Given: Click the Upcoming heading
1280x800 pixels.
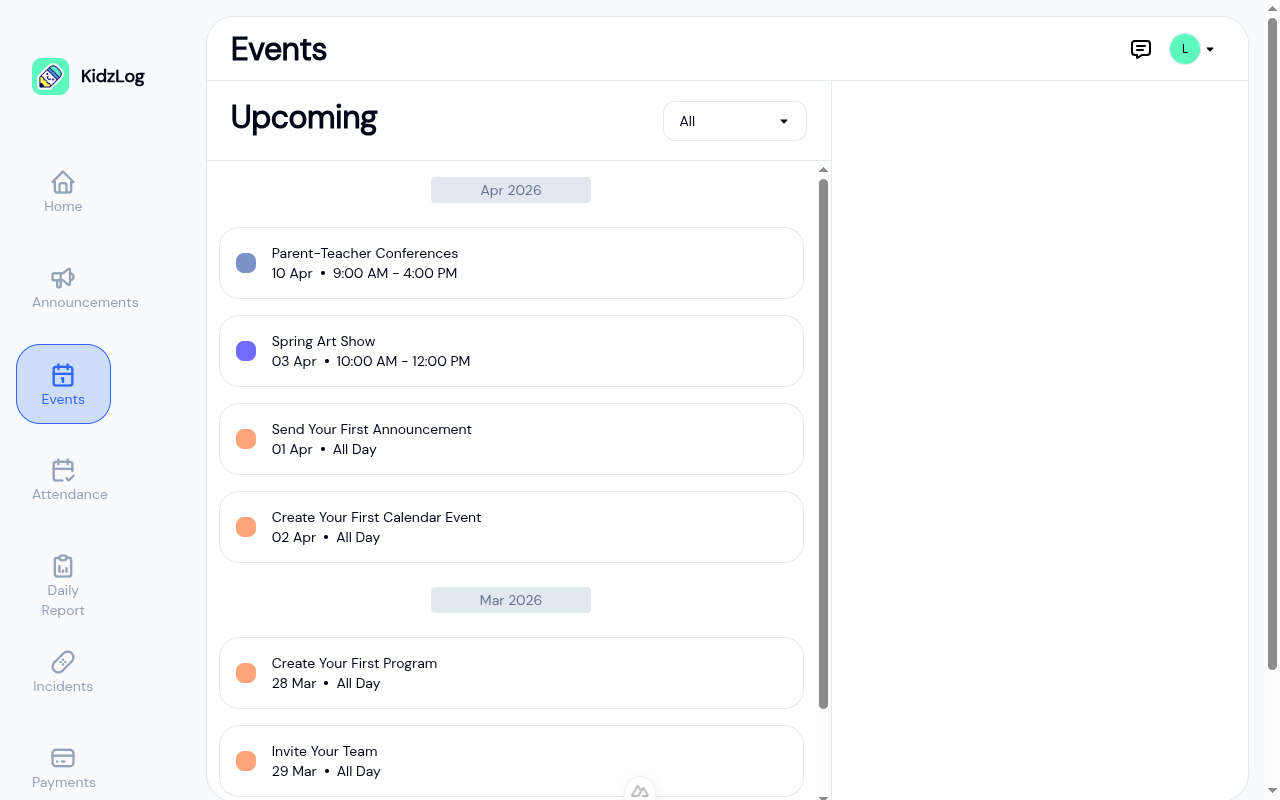Looking at the screenshot, I should [x=304, y=118].
